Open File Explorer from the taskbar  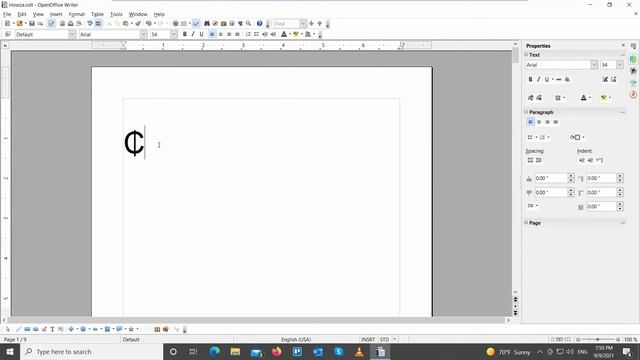point(235,351)
